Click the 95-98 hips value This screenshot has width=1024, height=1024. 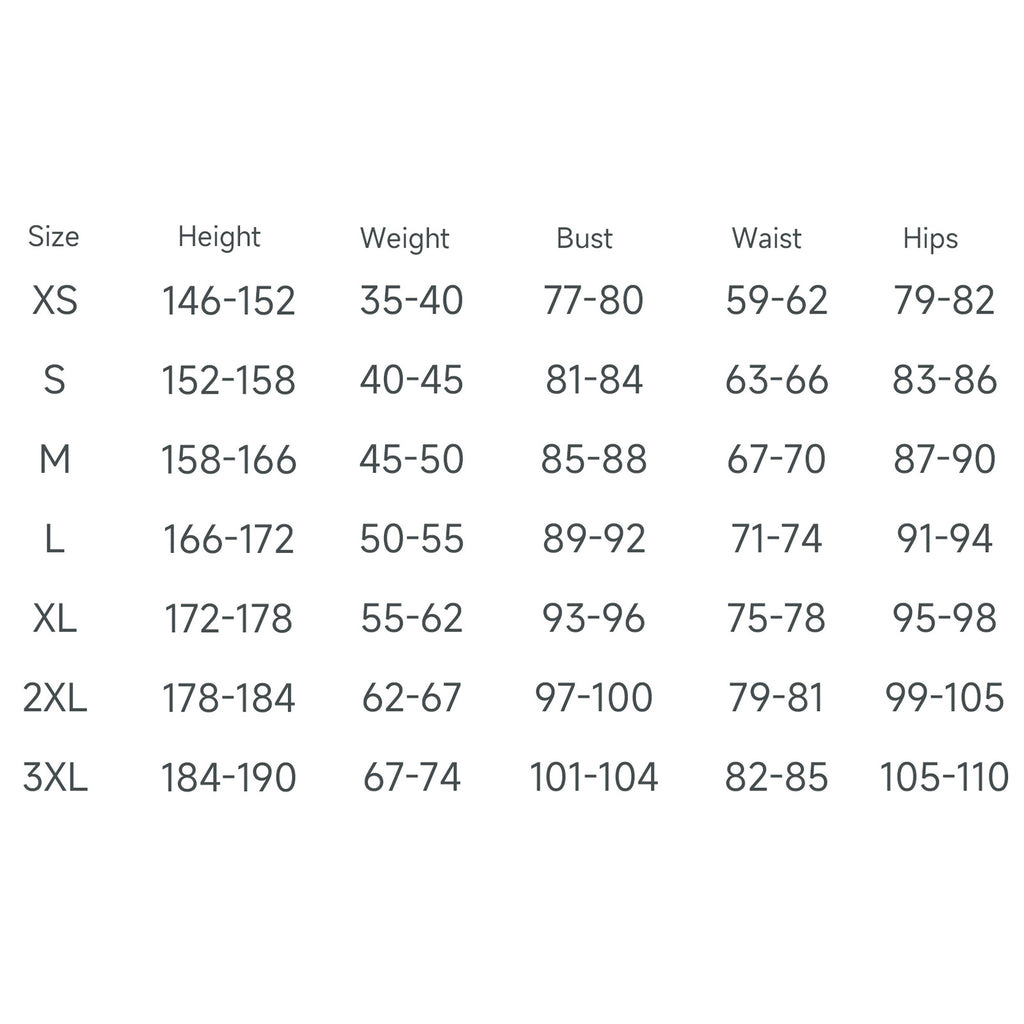point(945,619)
